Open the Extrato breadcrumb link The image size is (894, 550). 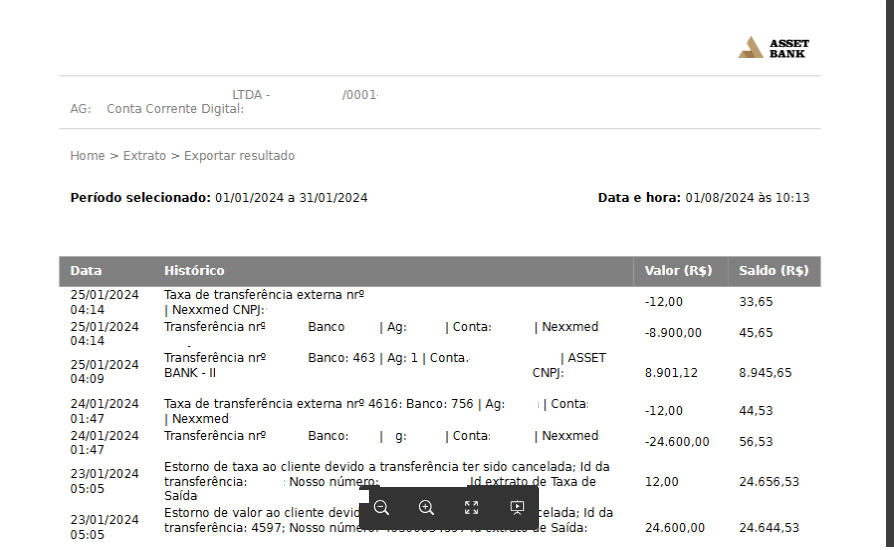(144, 156)
